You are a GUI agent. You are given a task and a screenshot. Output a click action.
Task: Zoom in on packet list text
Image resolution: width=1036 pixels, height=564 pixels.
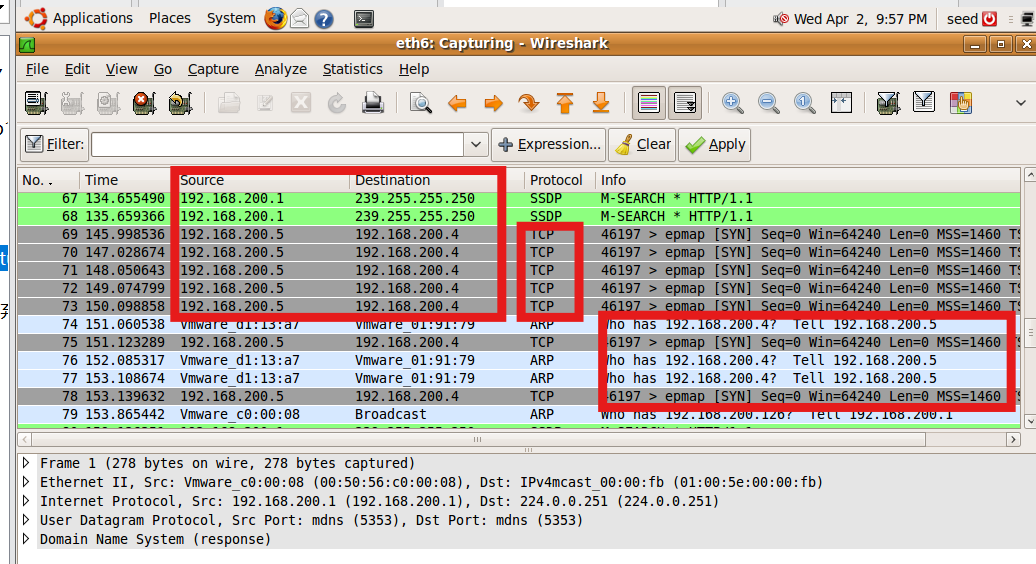[732, 103]
